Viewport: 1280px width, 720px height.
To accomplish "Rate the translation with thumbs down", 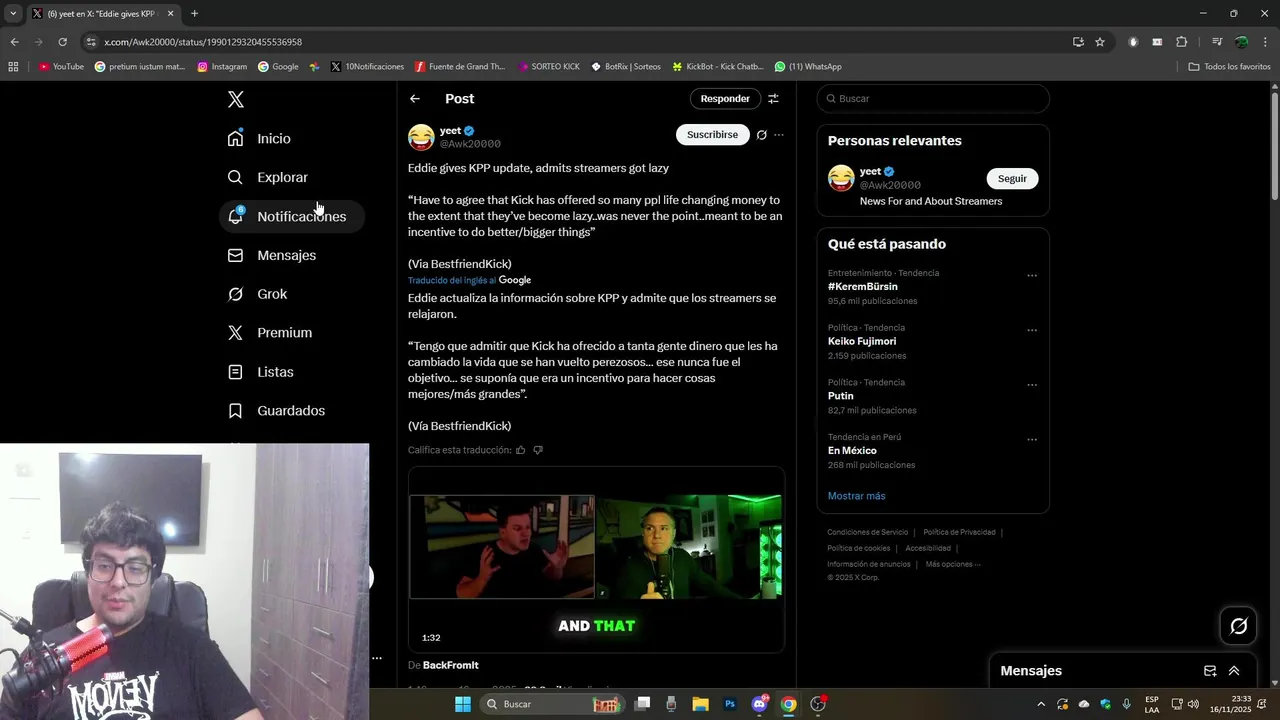I will point(538,450).
